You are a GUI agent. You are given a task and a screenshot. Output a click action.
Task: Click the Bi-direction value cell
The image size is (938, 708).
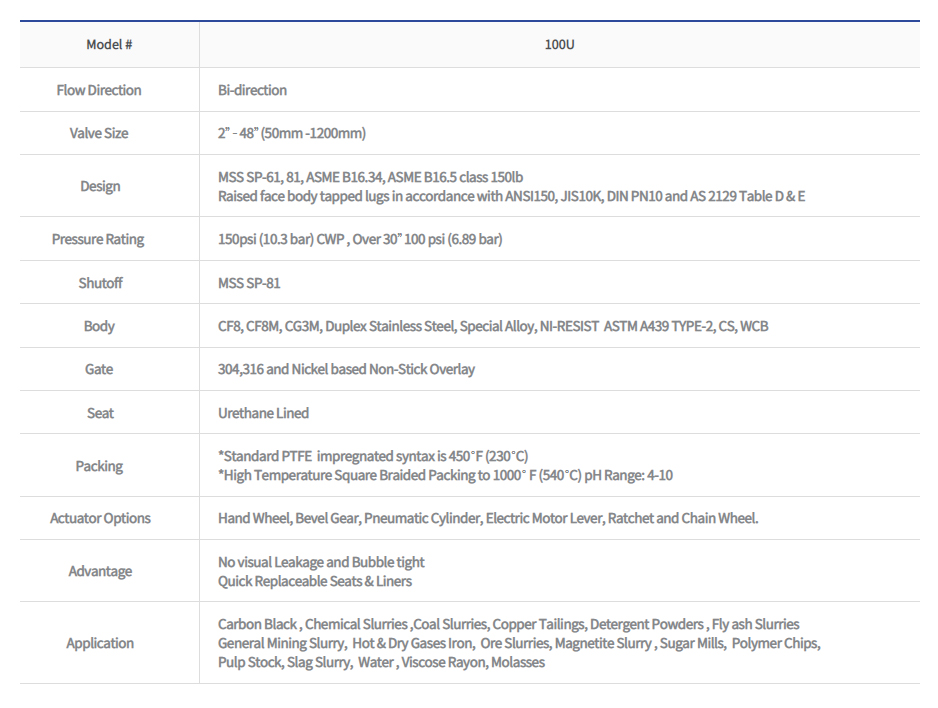coord(250,90)
